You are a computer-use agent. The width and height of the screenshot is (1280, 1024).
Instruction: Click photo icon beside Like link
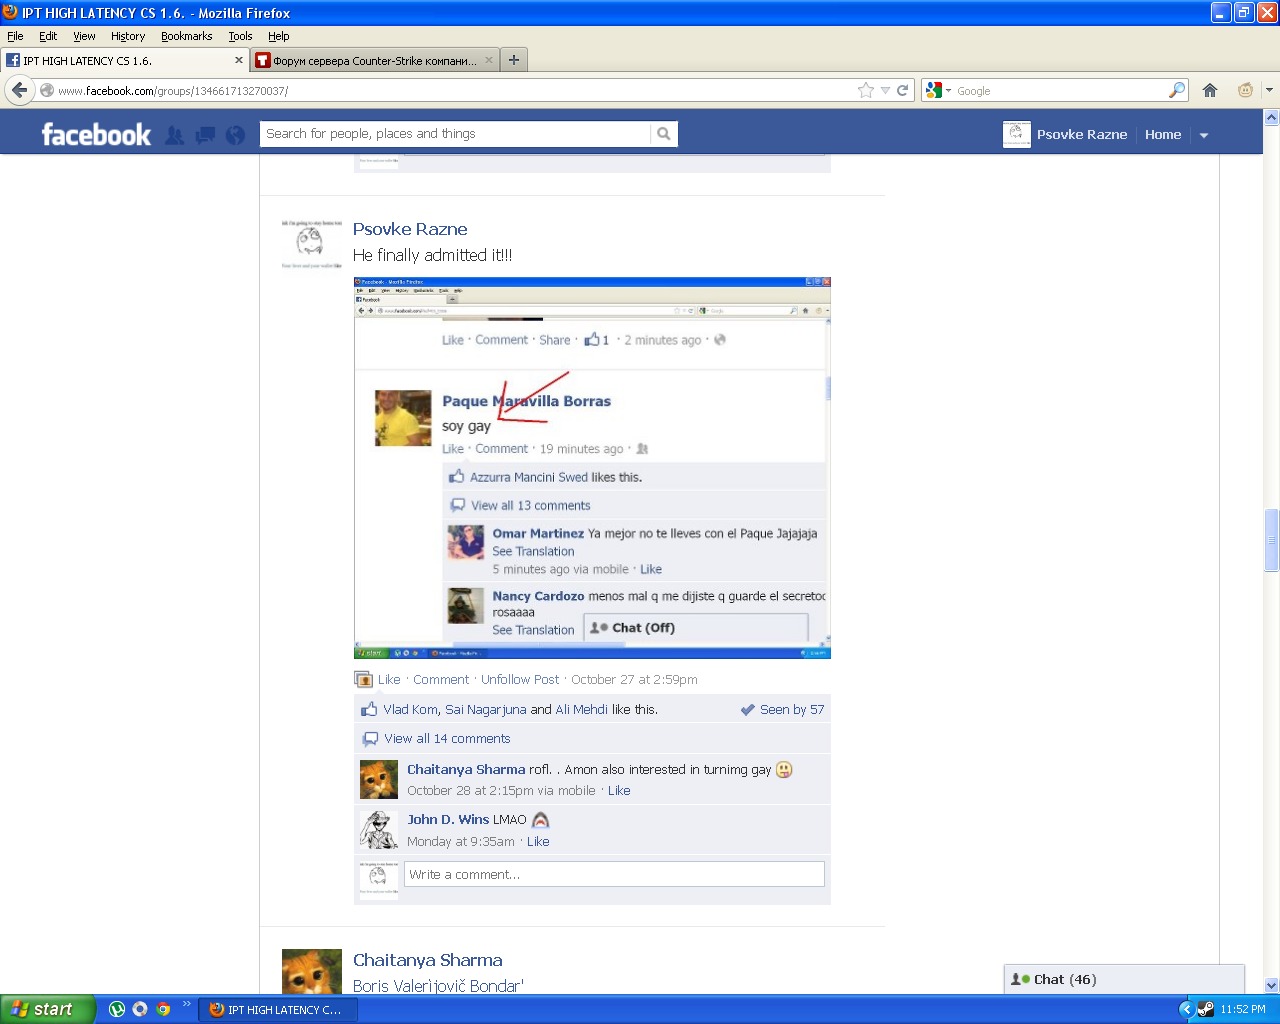click(x=364, y=679)
